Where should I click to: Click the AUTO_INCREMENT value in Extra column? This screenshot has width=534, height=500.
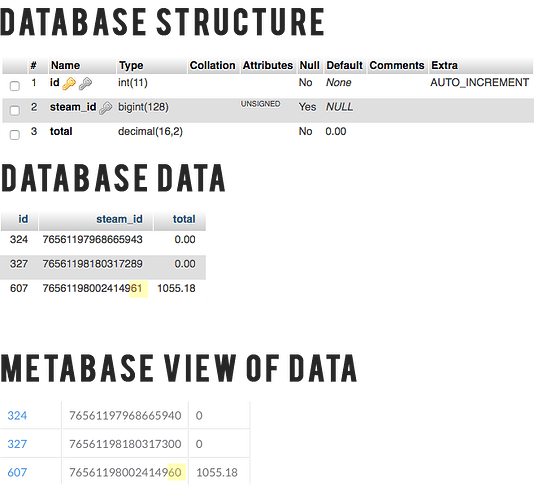(480, 83)
